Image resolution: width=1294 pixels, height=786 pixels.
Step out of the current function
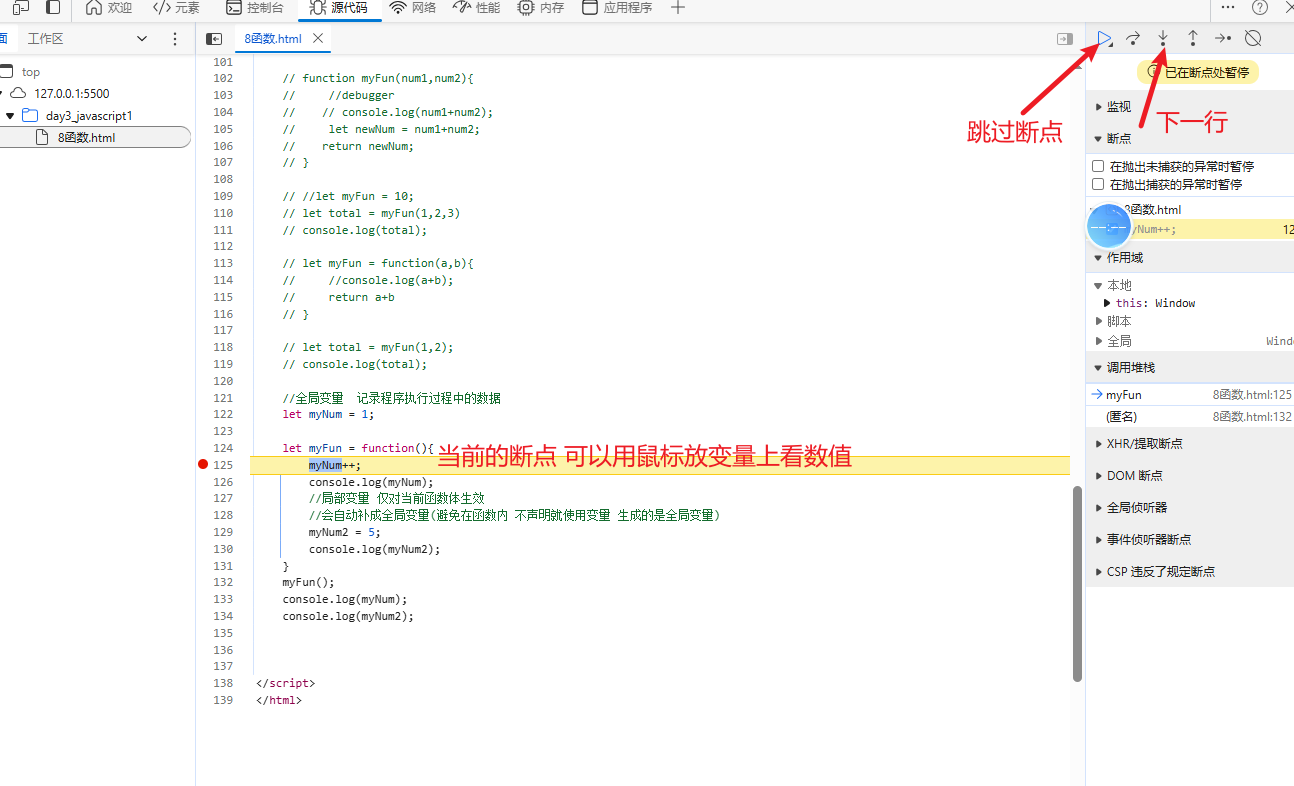pyautogui.click(x=1193, y=38)
